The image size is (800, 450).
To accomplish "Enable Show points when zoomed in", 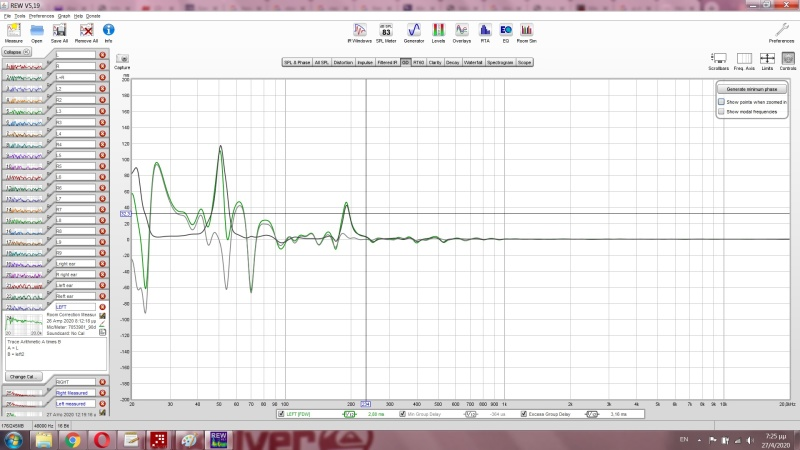I will pyautogui.click(x=721, y=102).
